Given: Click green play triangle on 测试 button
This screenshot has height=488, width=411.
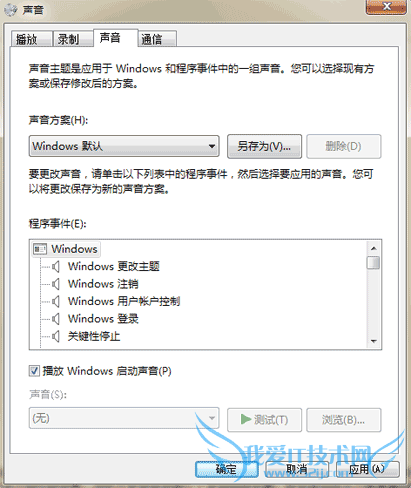Looking at the screenshot, I should tap(246, 419).
